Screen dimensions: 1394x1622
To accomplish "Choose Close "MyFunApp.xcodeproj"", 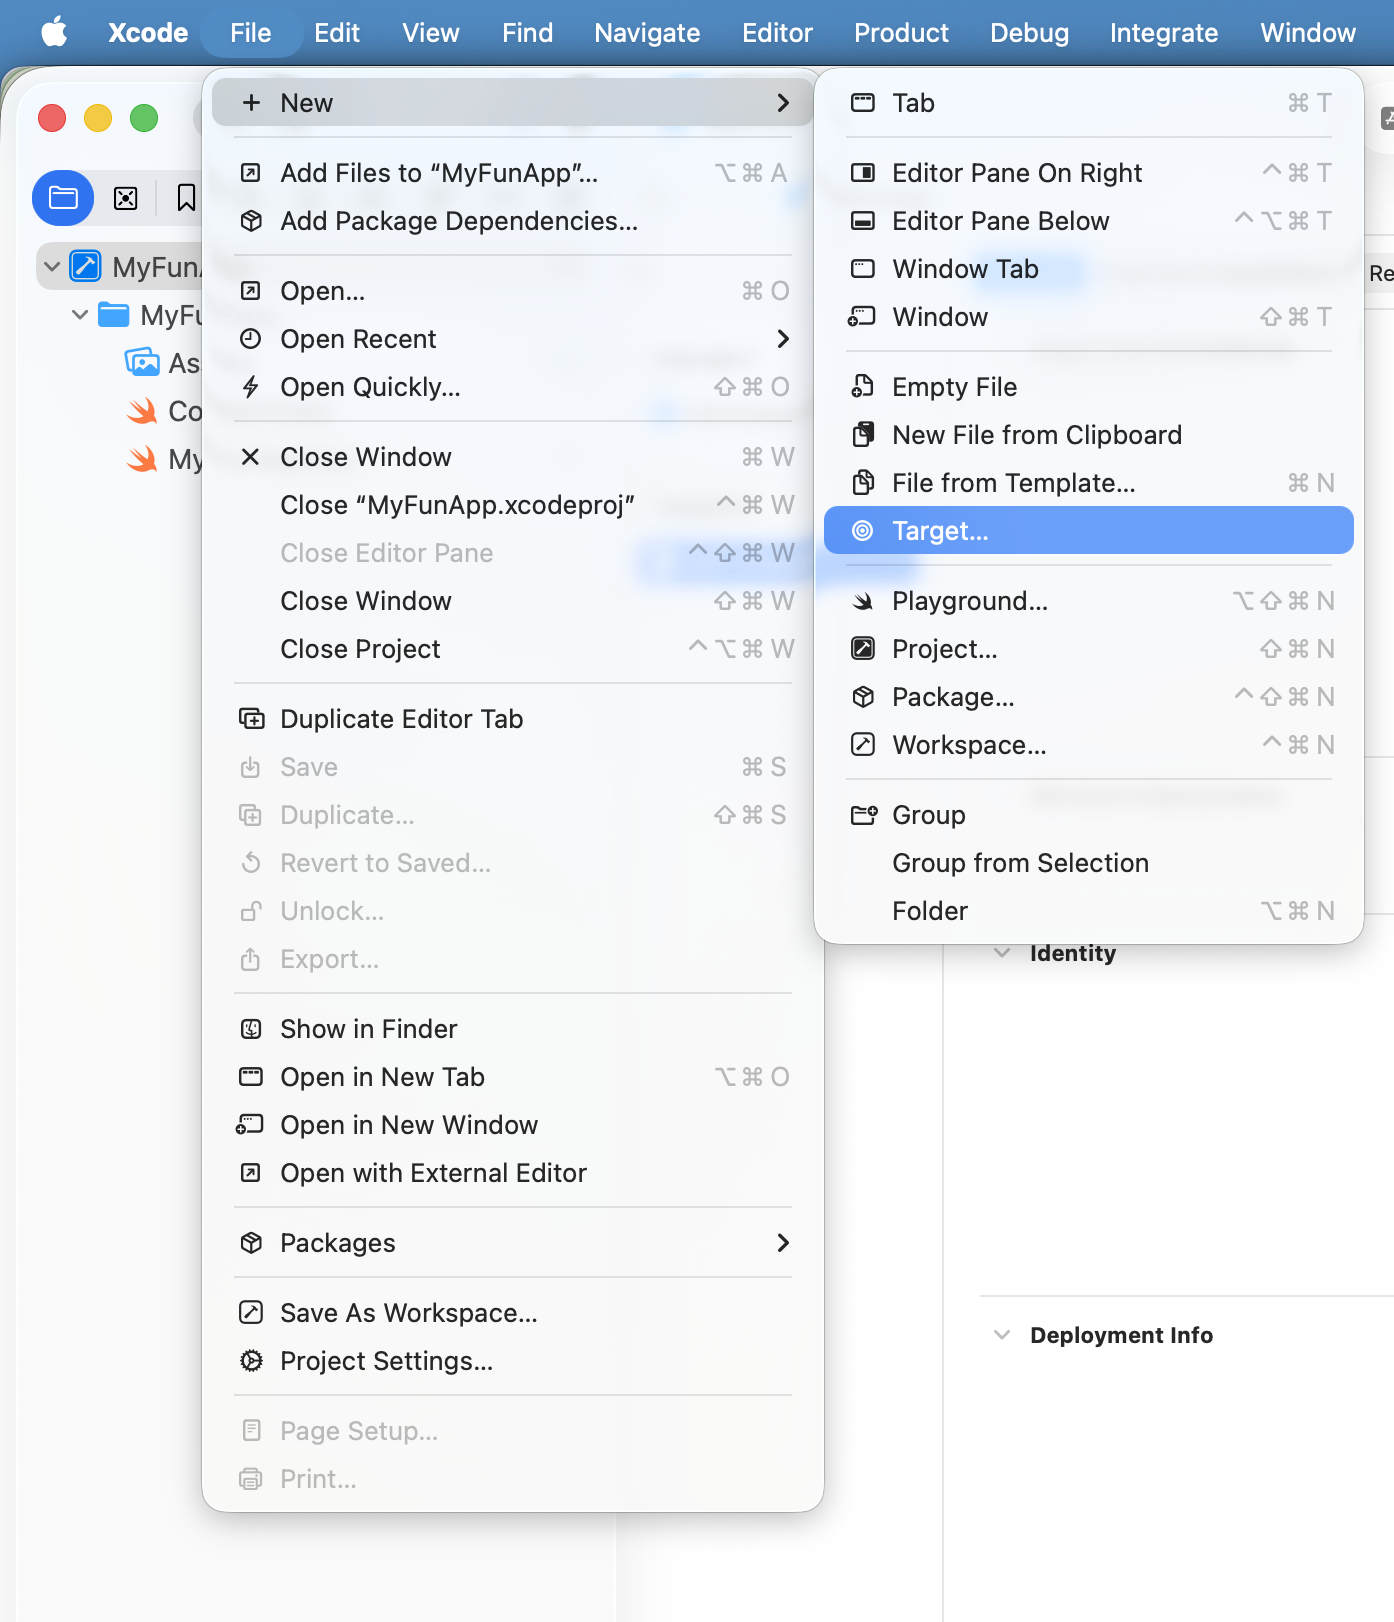I will tap(513, 505).
